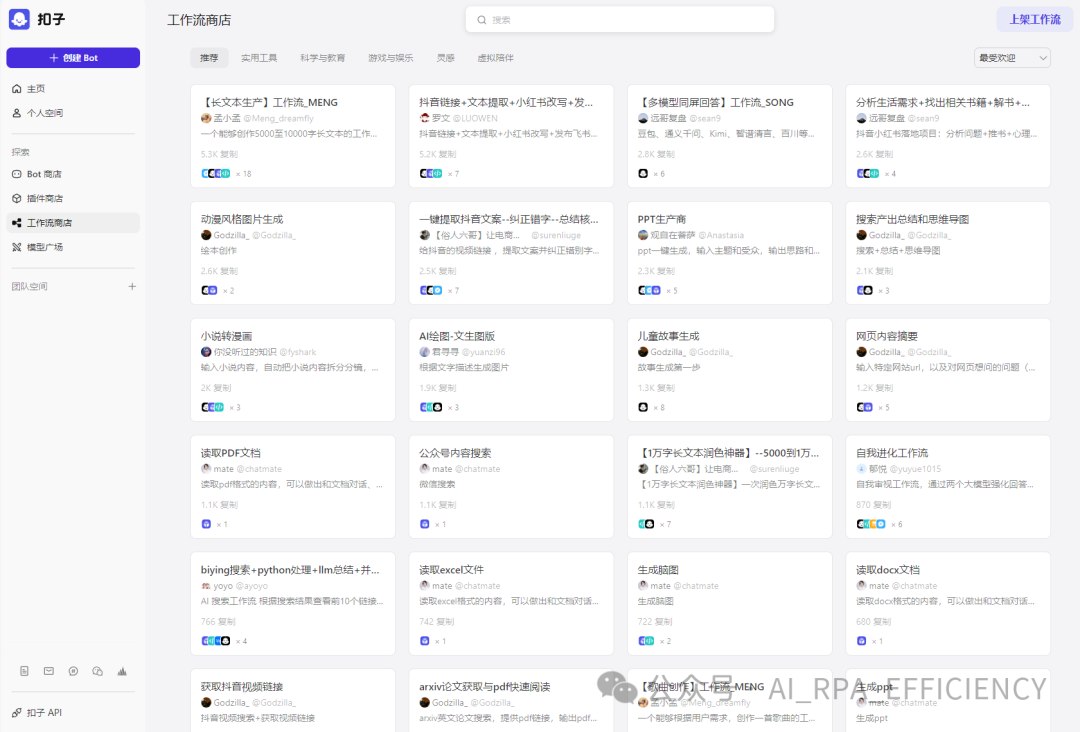Open the 最受欢迎 sort dropdown
Viewport: 1080px width, 732px height.
coord(1012,58)
